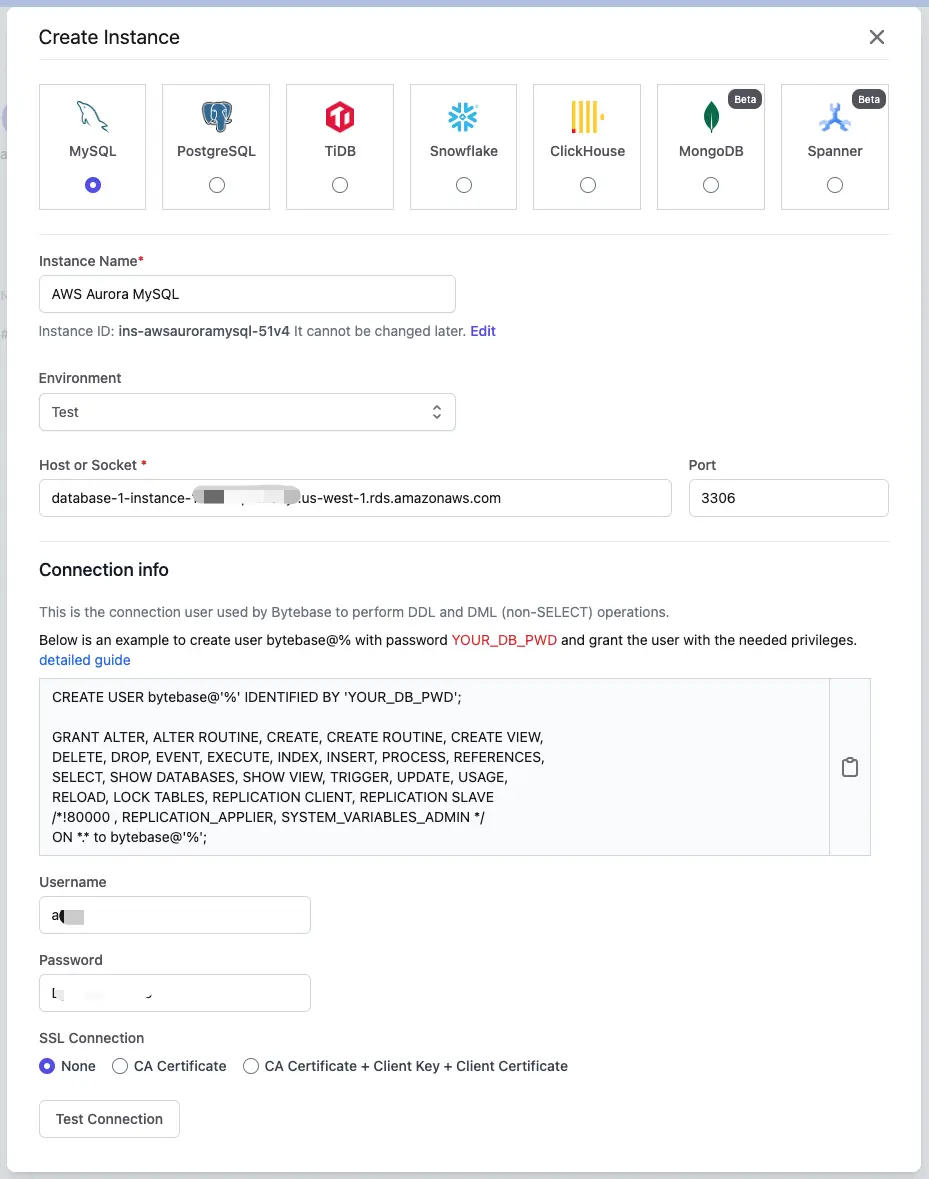929x1179 pixels.
Task: Click the Create Instance dialog title
Action: (109, 37)
